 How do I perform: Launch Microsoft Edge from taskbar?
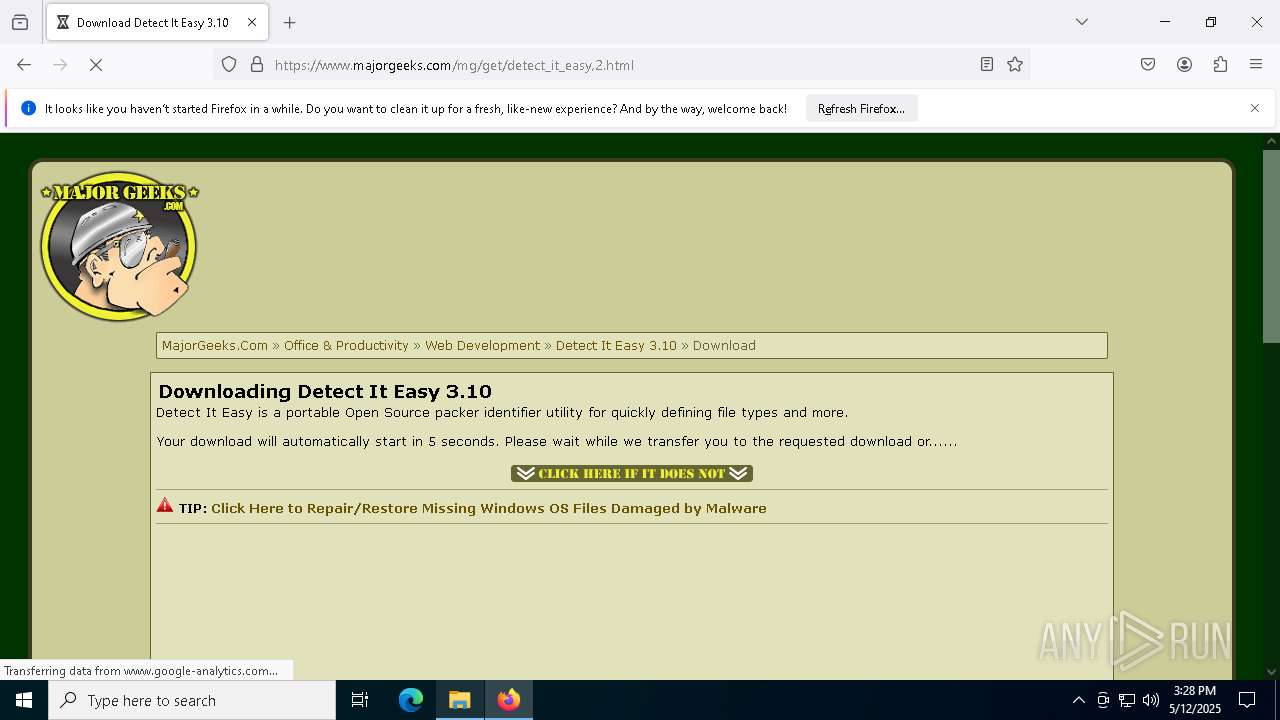[x=411, y=700]
